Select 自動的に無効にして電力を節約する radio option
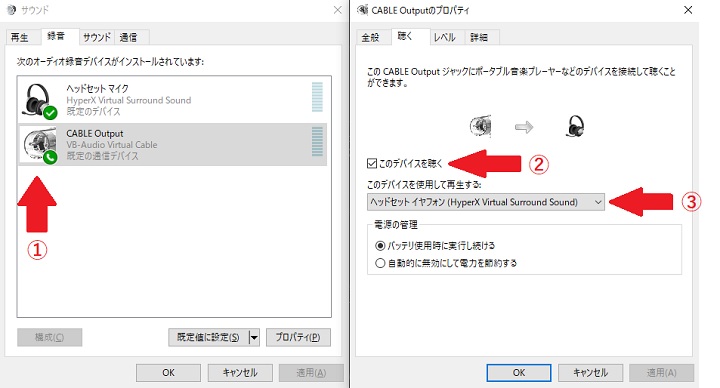Screen dimensions: 720x388 380,263
